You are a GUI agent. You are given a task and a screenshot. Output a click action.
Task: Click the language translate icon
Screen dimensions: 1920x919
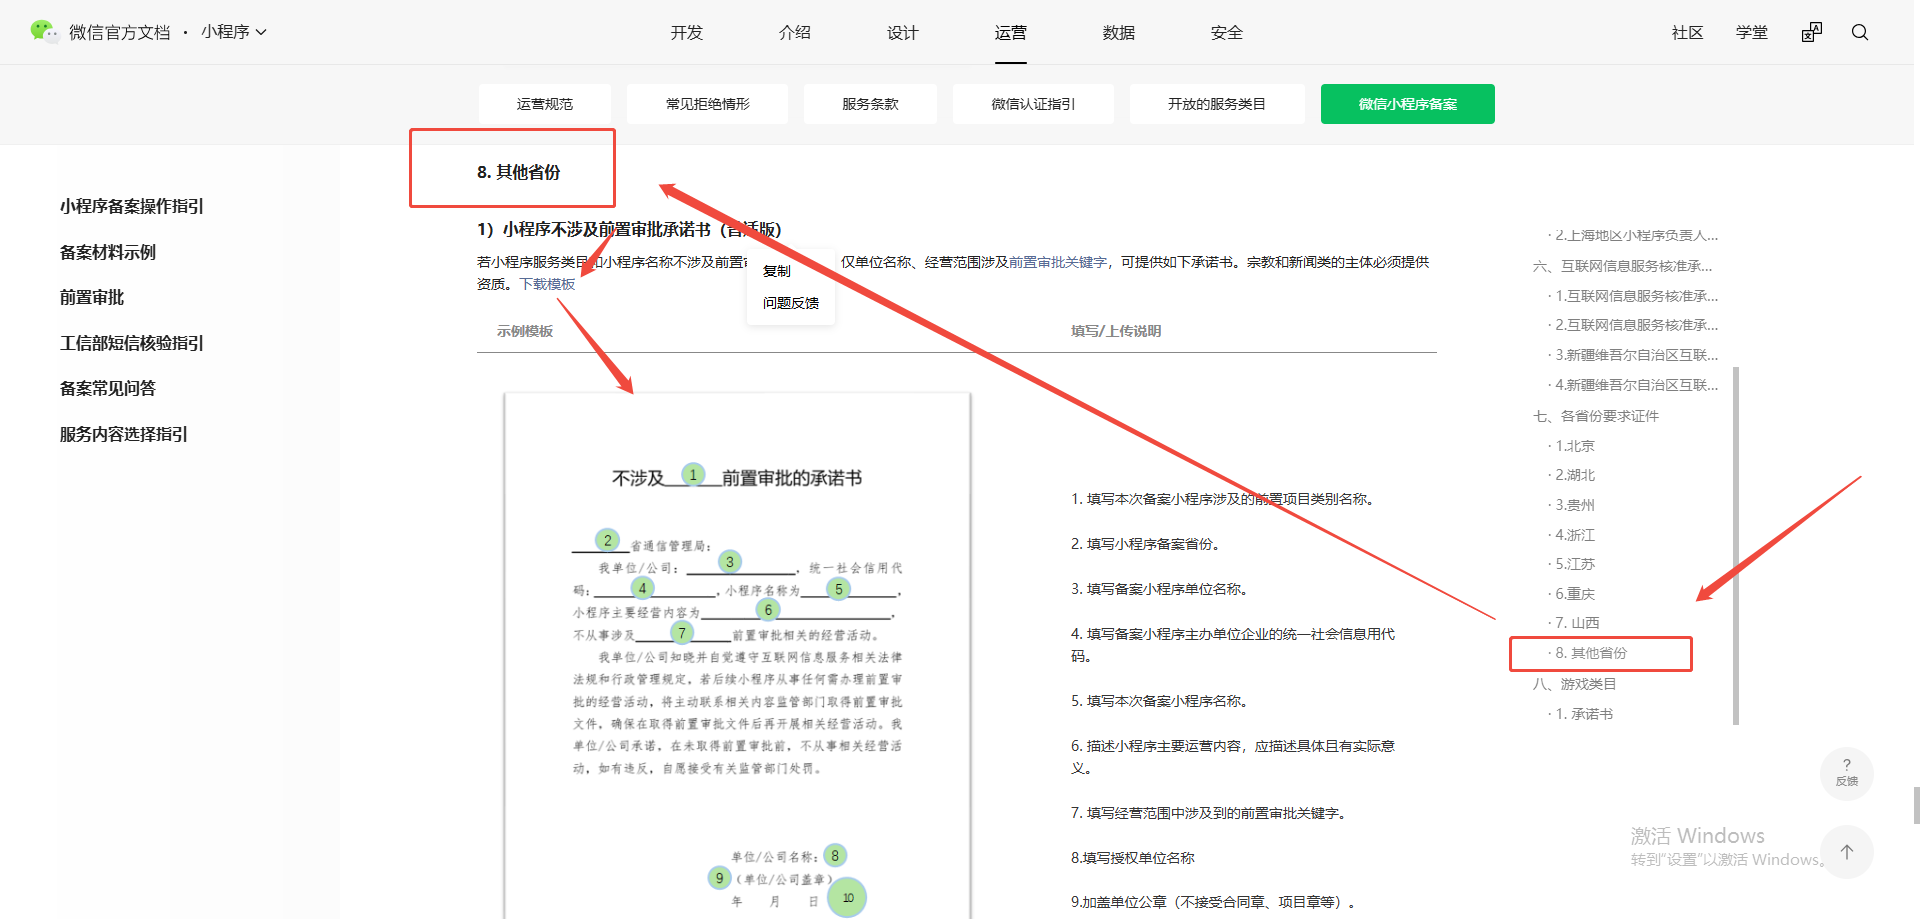(x=1811, y=32)
